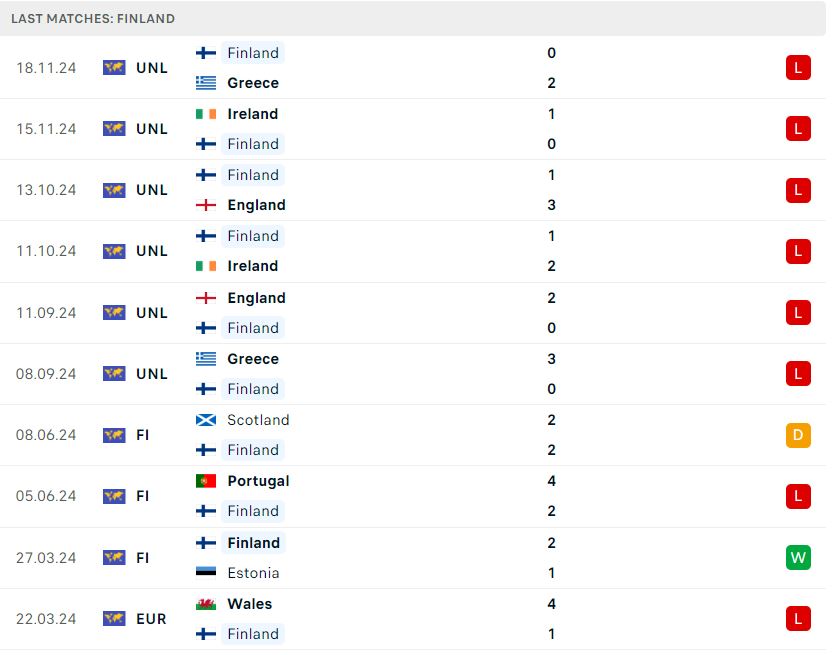Click the Ireland flag in 15.11.24 match
Image resolution: width=832 pixels, height=655 pixels.
pyautogui.click(x=206, y=114)
